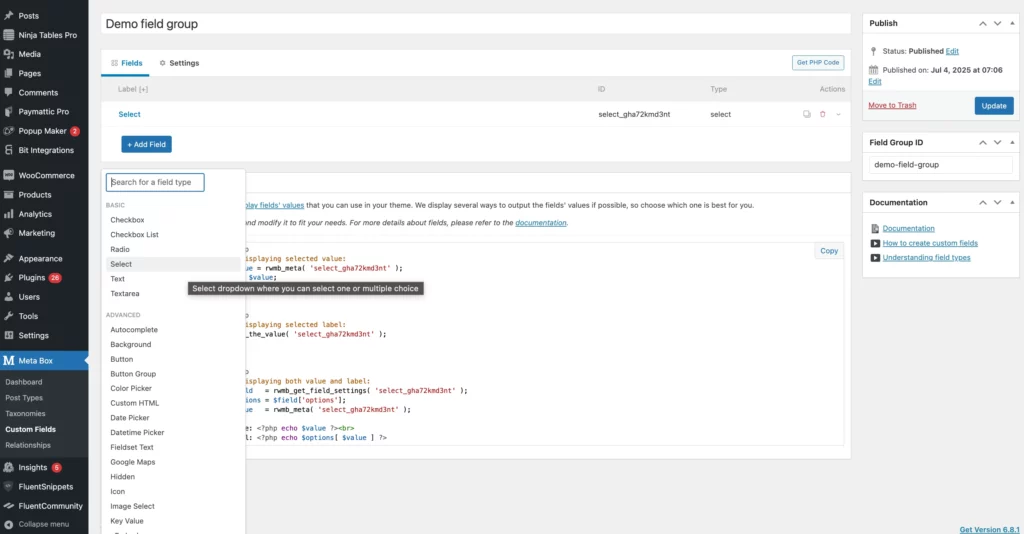Image resolution: width=1024 pixels, height=534 pixels.
Task: Open FluentCommunity menu
Action: click(x=50, y=506)
